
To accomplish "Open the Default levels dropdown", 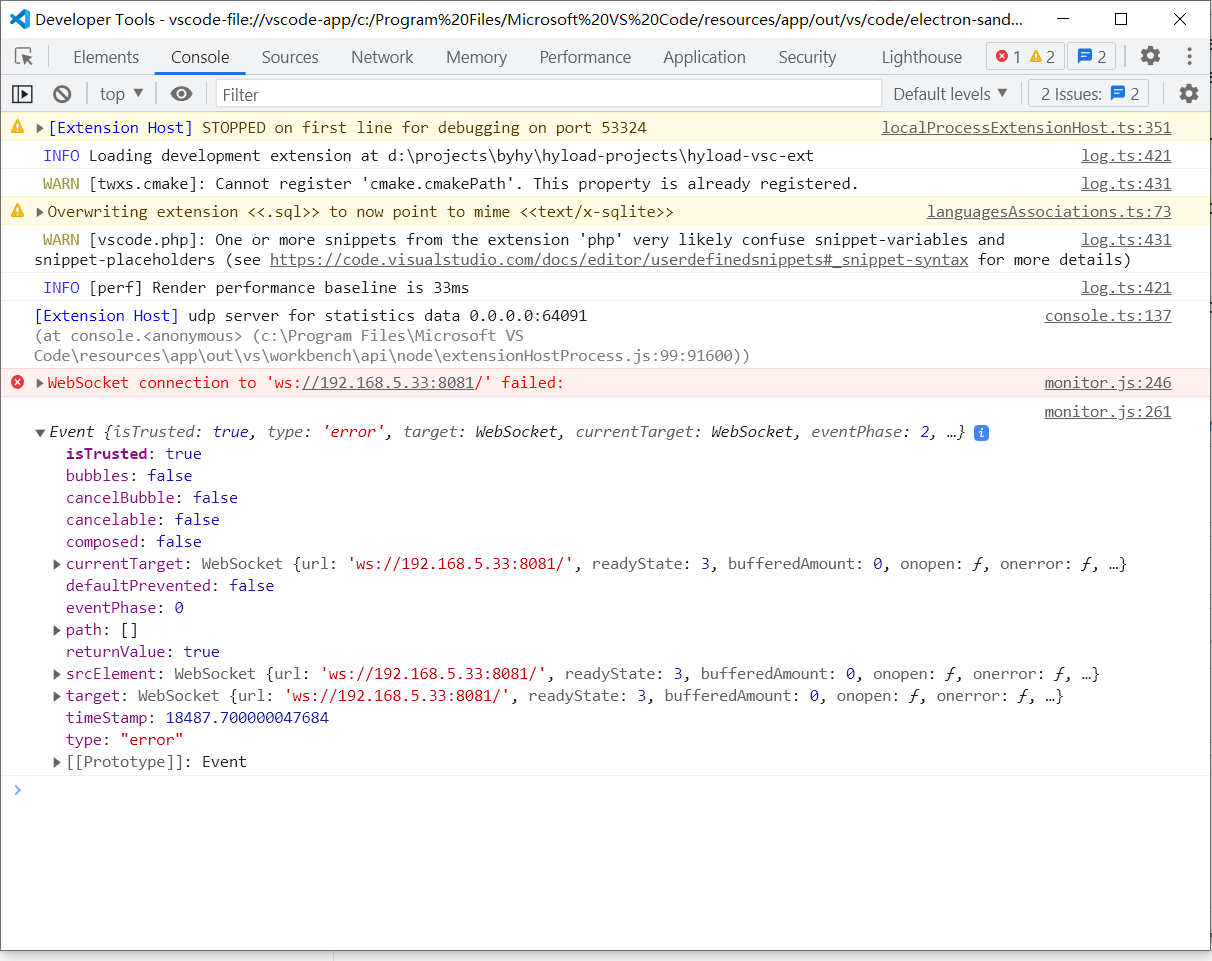I will (950, 94).
